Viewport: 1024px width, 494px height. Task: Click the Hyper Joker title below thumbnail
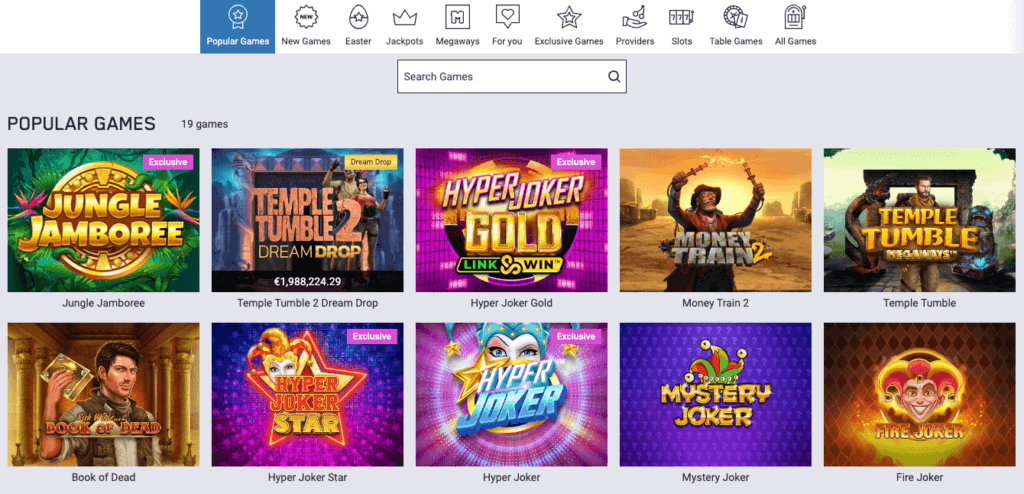pyautogui.click(x=511, y=478)
